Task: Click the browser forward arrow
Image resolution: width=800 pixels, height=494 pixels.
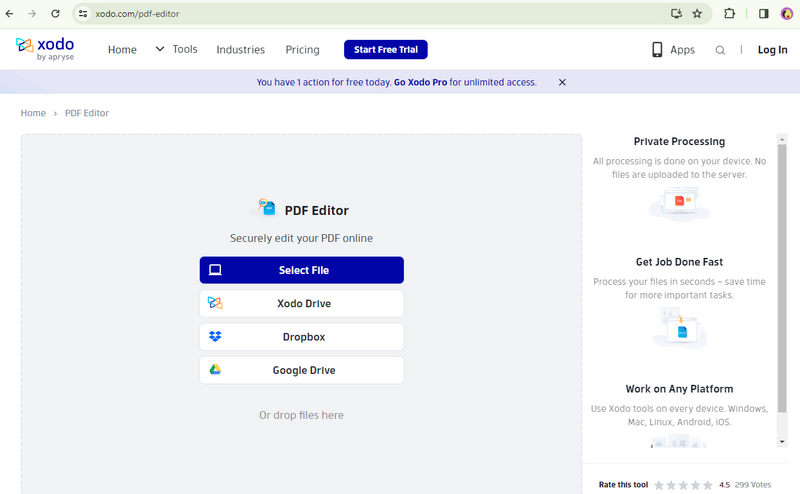Action: 32,14
